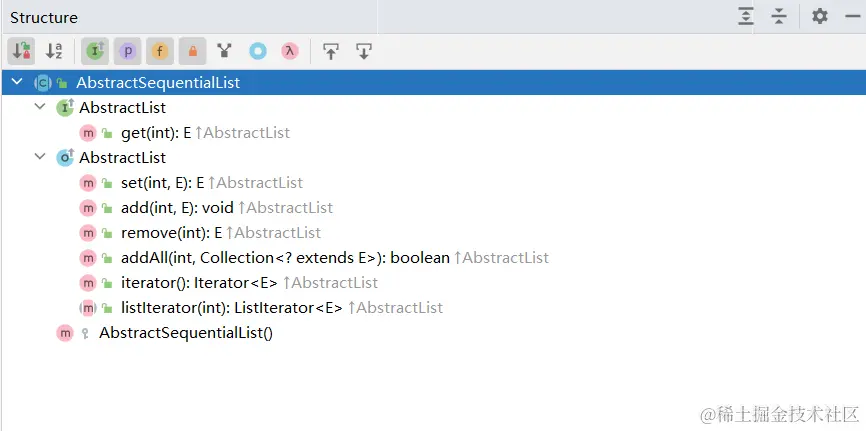The height and width of the screenshot is (431, 866).
Task: Collapse all nodes using Collapse All icon
Action: tap(779, 16)
